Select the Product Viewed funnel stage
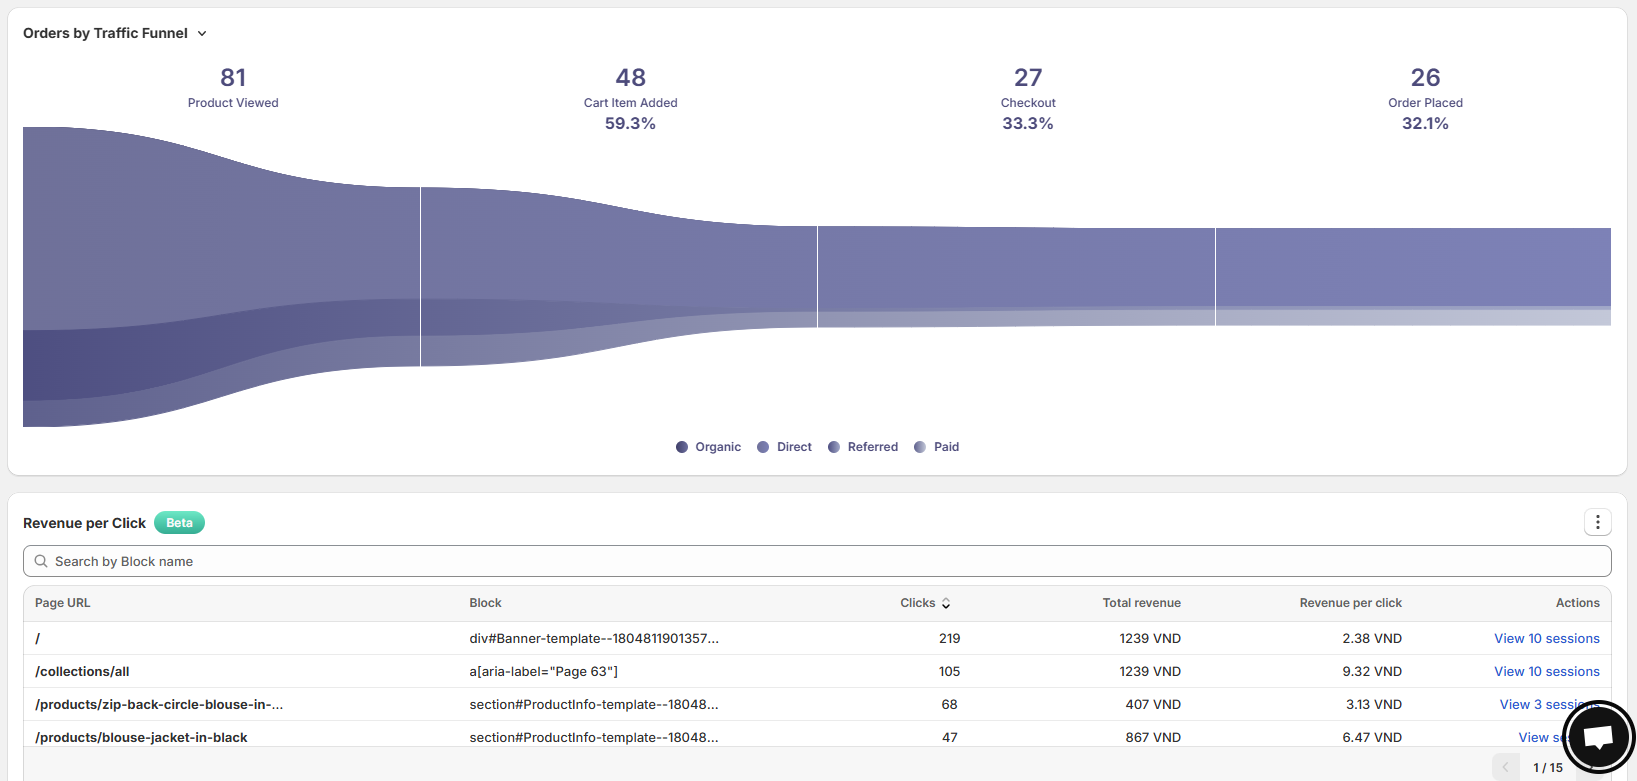 tap(233, 102)
